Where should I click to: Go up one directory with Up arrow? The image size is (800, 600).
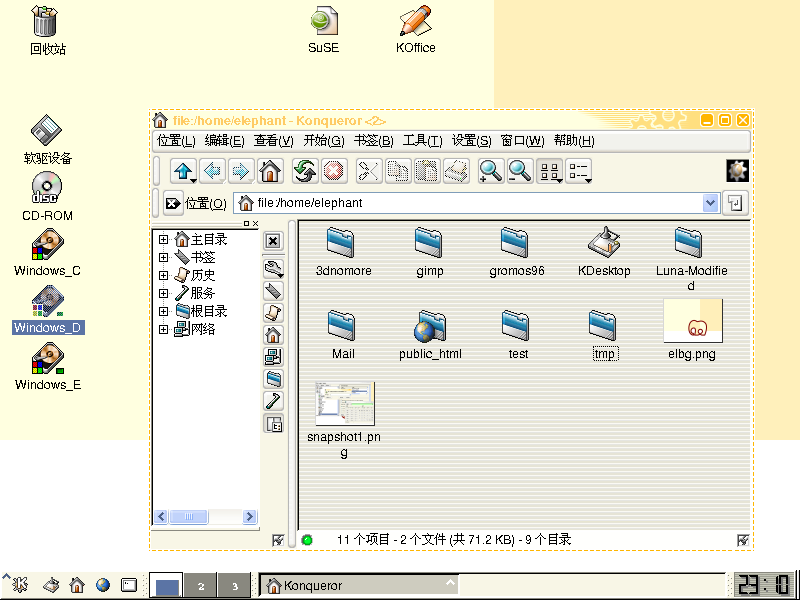click(184, 171)
